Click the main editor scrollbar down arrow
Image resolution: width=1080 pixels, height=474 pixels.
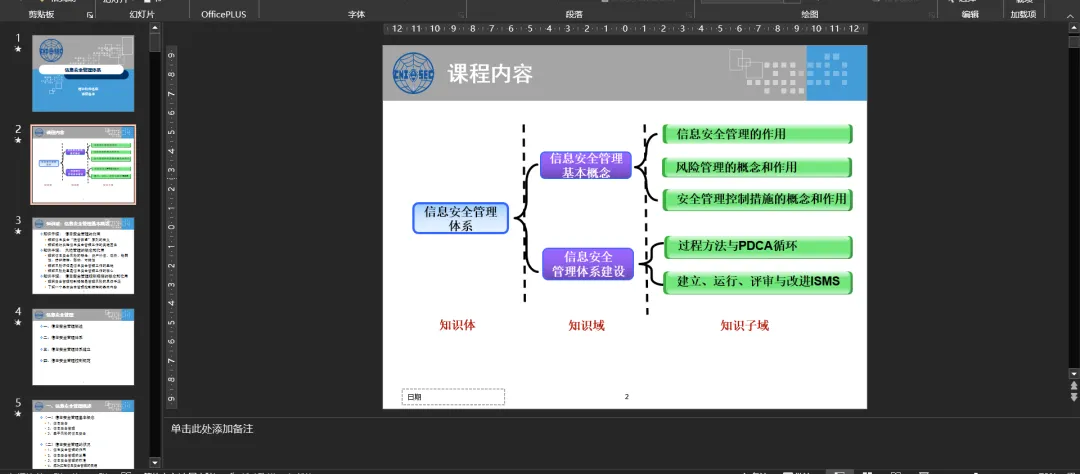click(x=1073, y=373)
